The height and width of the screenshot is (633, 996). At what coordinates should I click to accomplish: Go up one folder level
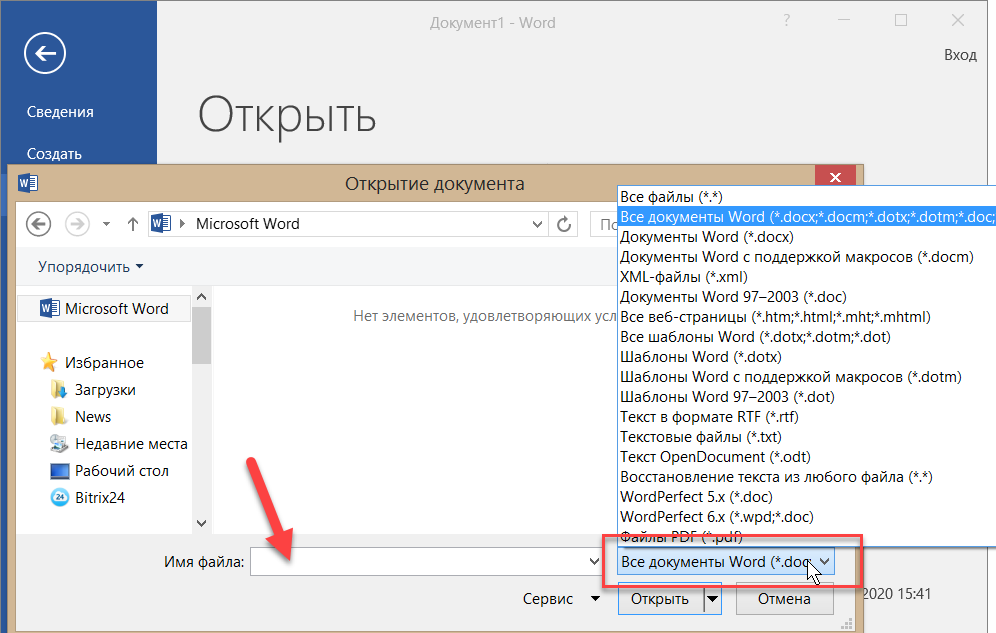pos(133,224)
